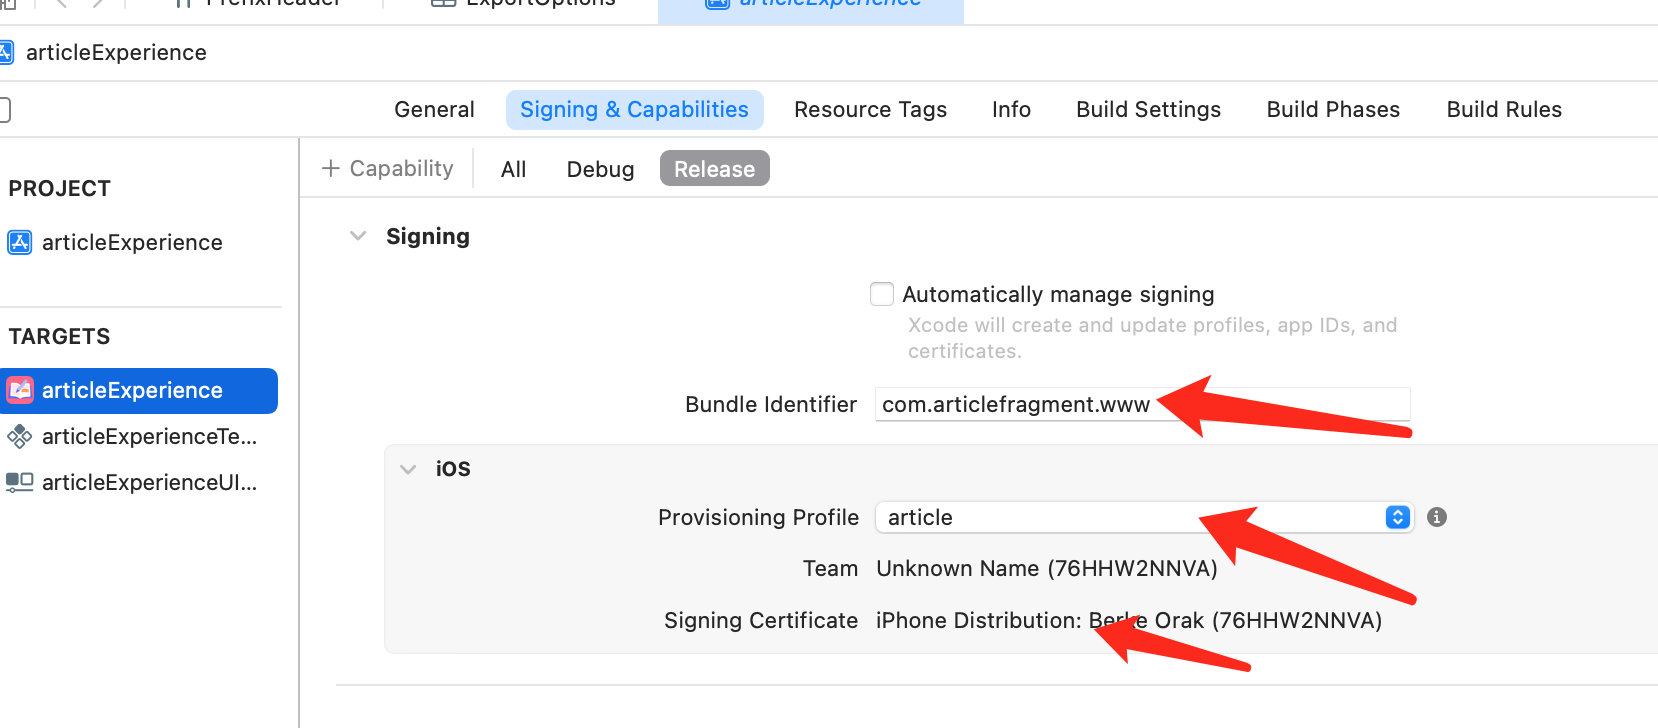Click the provisioning profile info icon
1658x728 pixels.
[x=1437, y=517]
